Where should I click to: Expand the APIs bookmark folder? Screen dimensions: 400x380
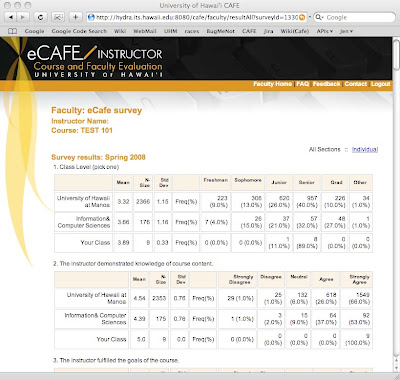coord(324,31)
